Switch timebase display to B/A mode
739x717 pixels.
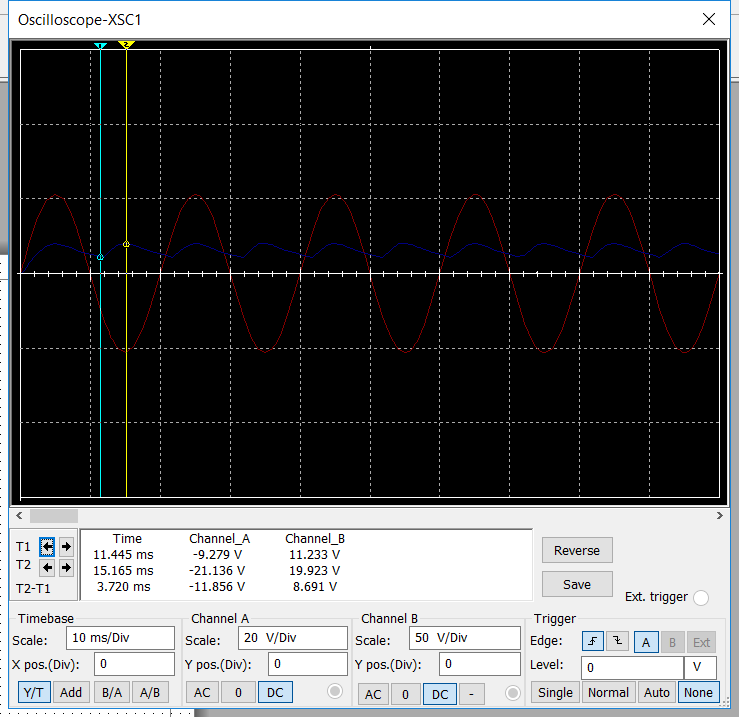pos(111,692)
